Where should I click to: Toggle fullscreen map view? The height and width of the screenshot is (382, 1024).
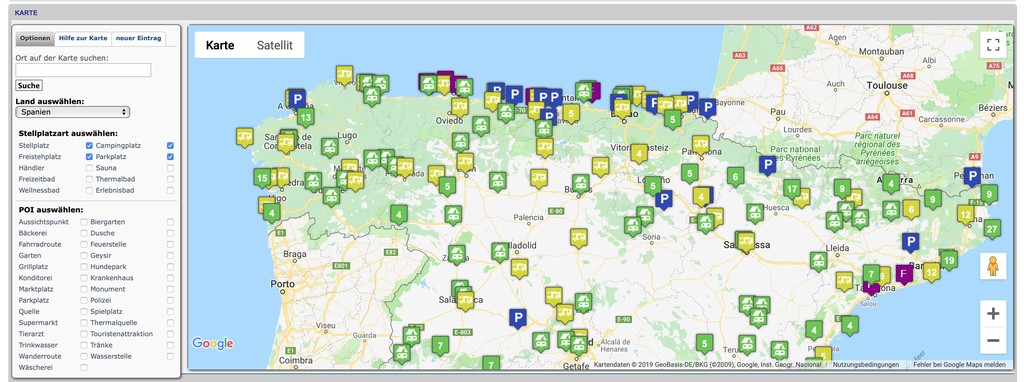point(993,45)
